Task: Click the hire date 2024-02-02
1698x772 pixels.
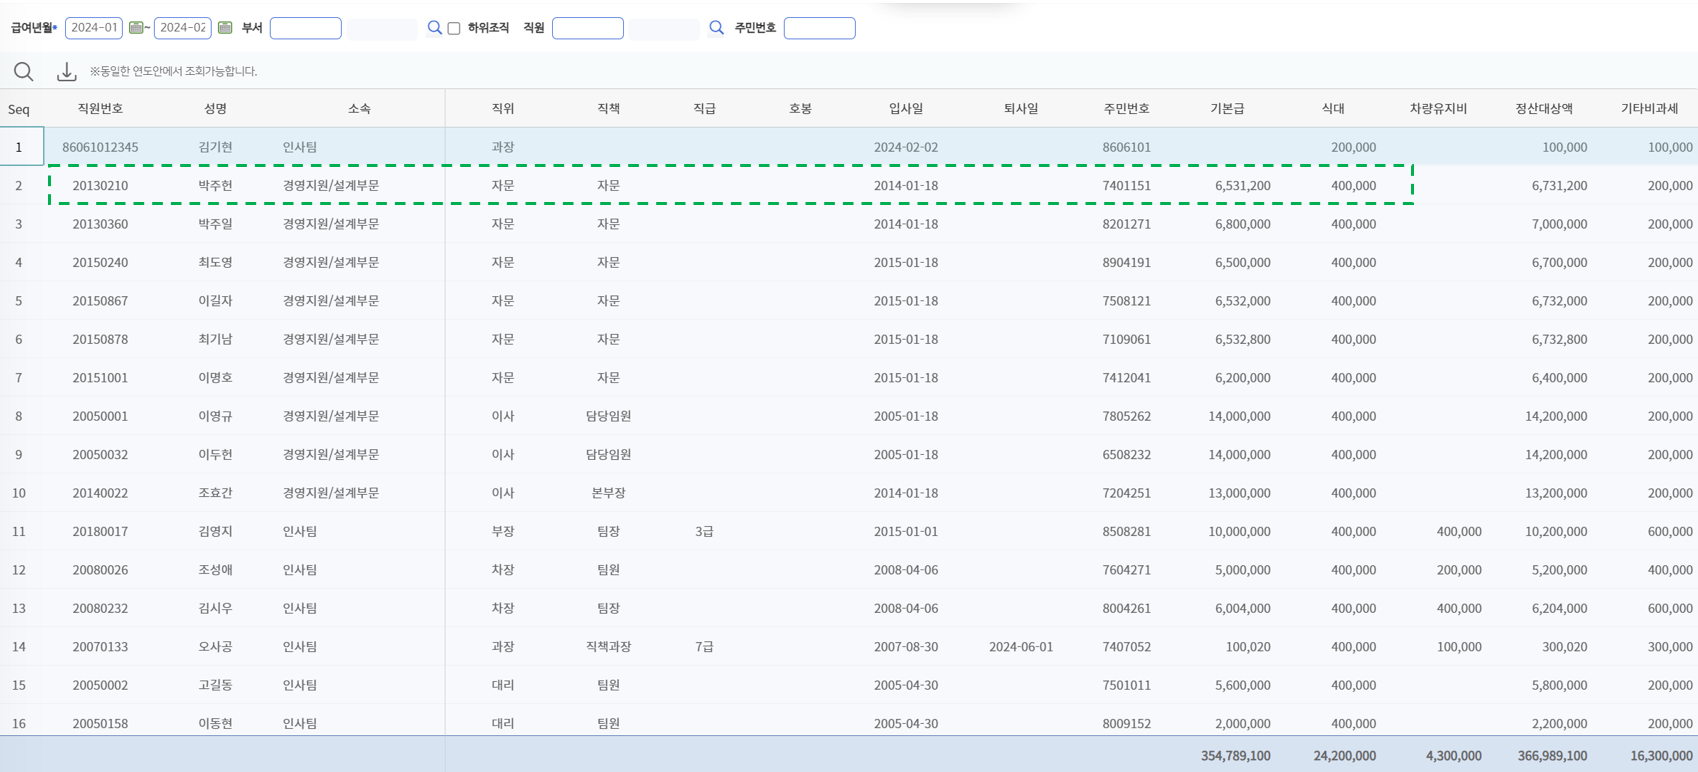Action: coord(906,147)
